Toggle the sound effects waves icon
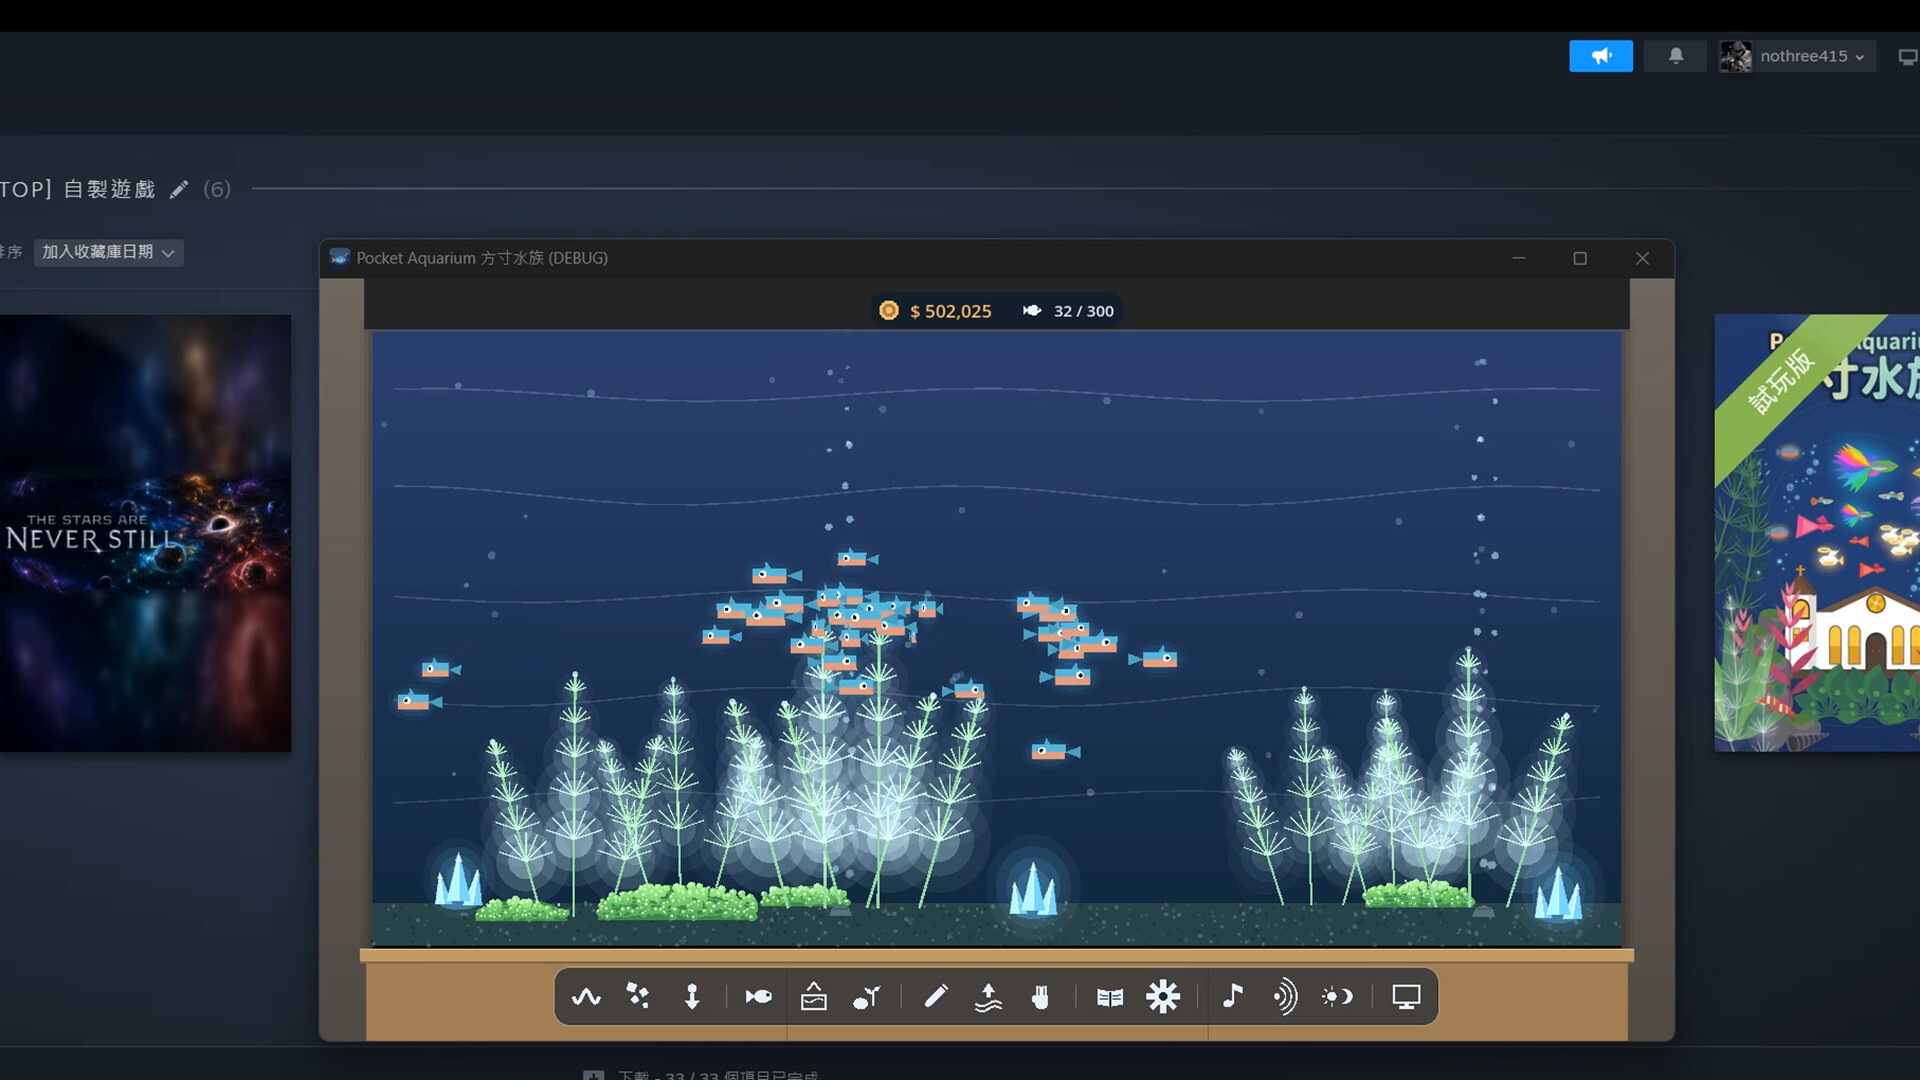Viewport: 1920px width, 1080px height. click(1285, 997)
